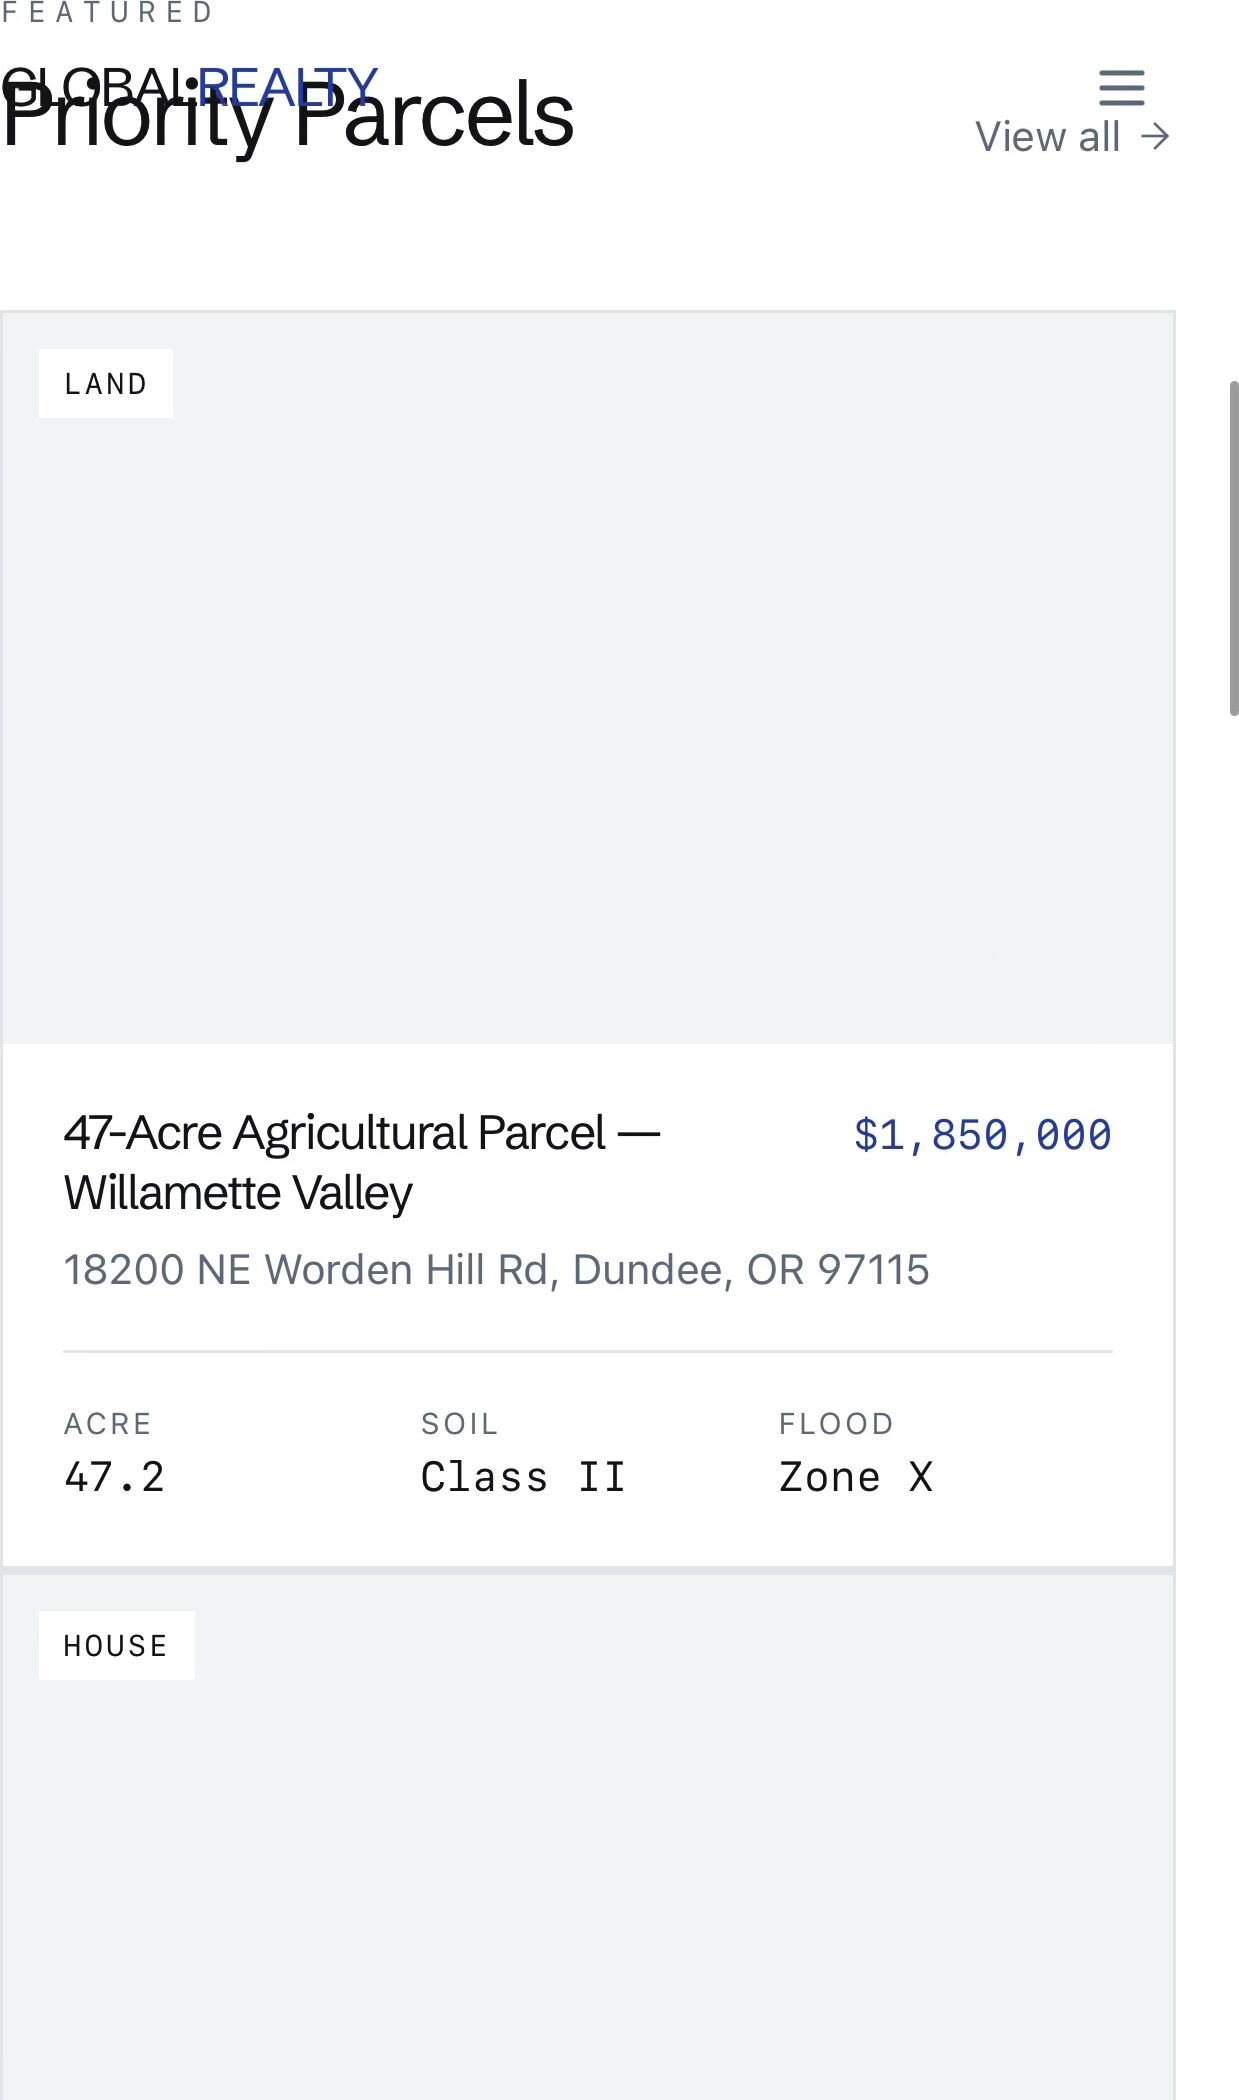Click the 47.2 acre value
The height and width of the screenshot is (2100, 1239).
[x=114, y=1477]
